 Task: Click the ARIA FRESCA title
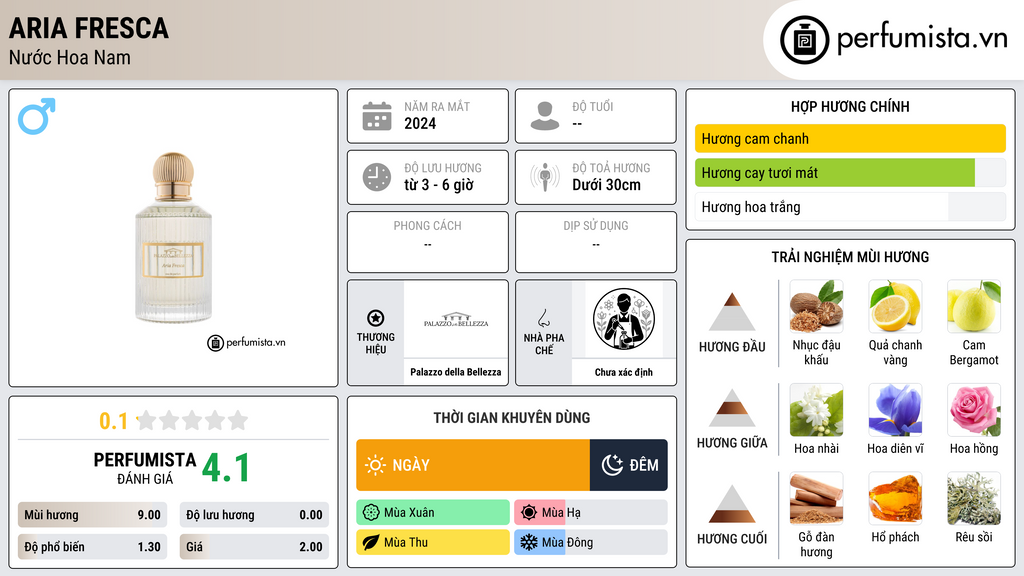89,28
